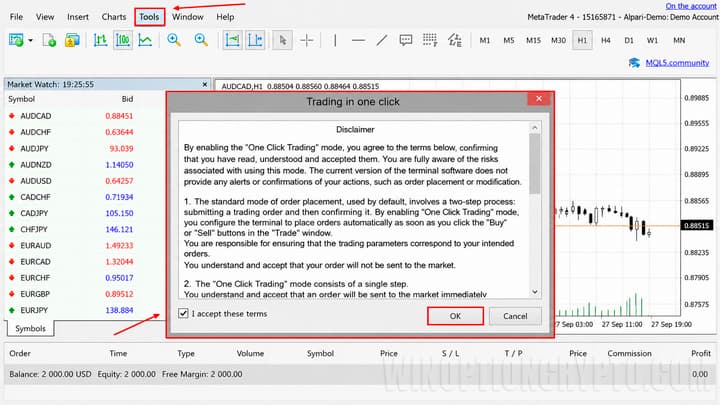Switch to bar chart icon

[100, 40]
